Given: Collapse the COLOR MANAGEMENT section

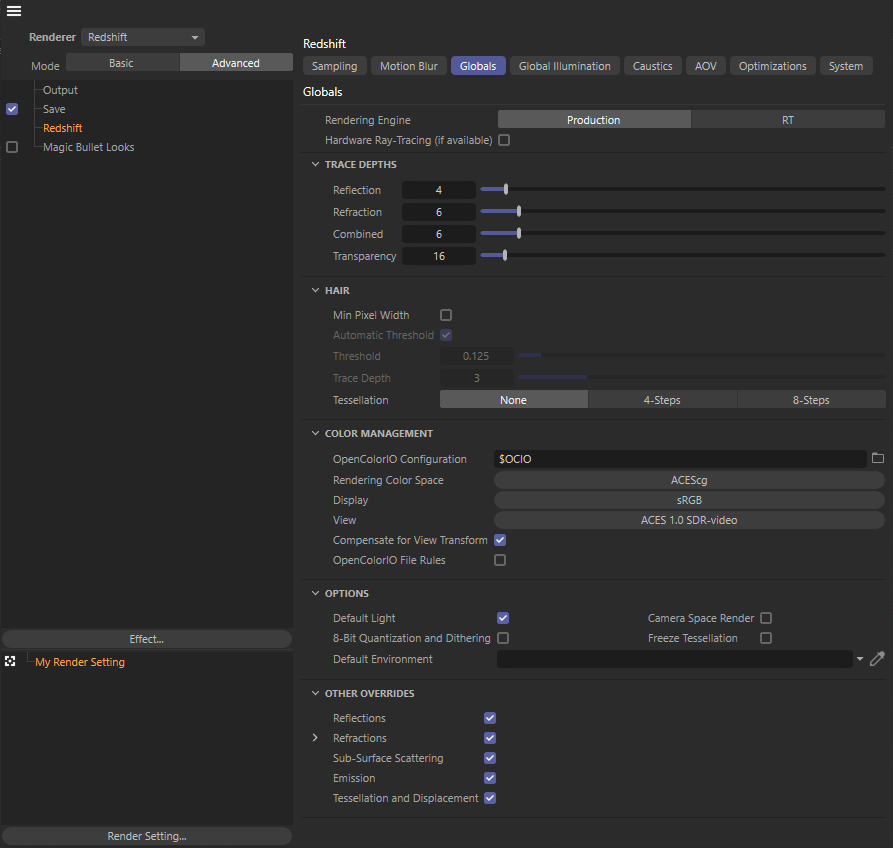Looking at the screenshot, I should coord(316,433).
